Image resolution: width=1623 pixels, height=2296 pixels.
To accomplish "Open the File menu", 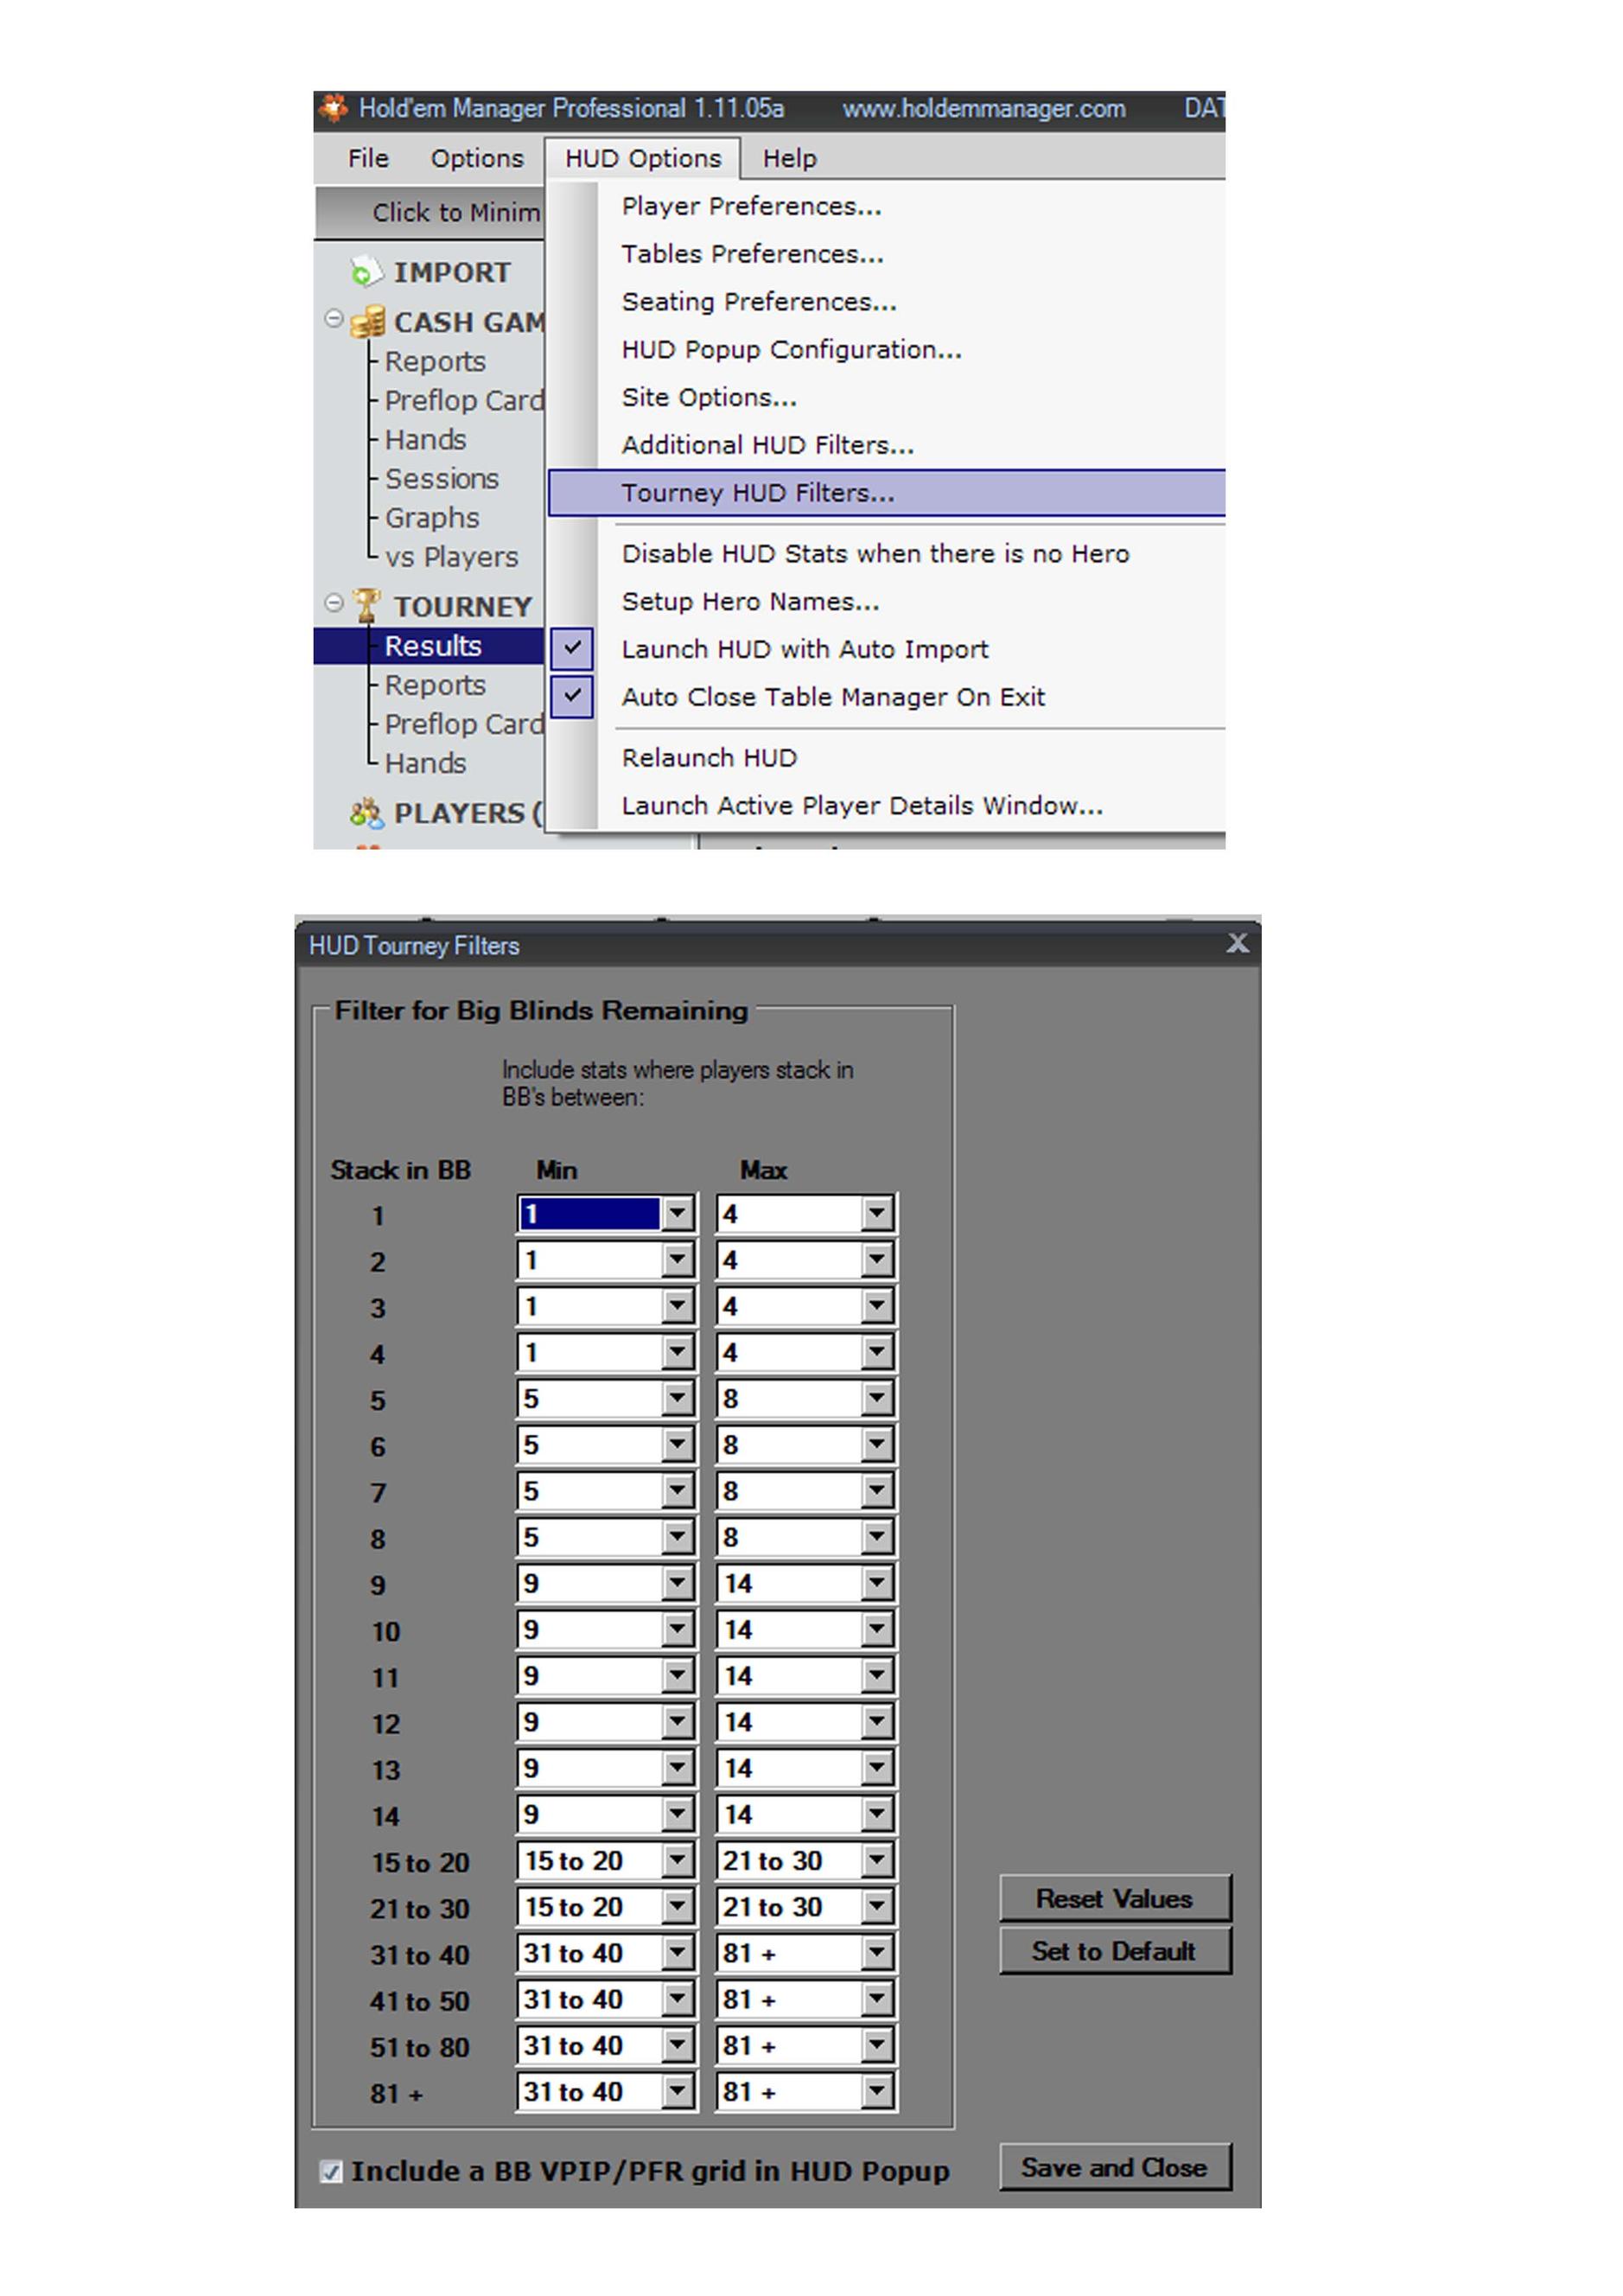I will [368, 158].
